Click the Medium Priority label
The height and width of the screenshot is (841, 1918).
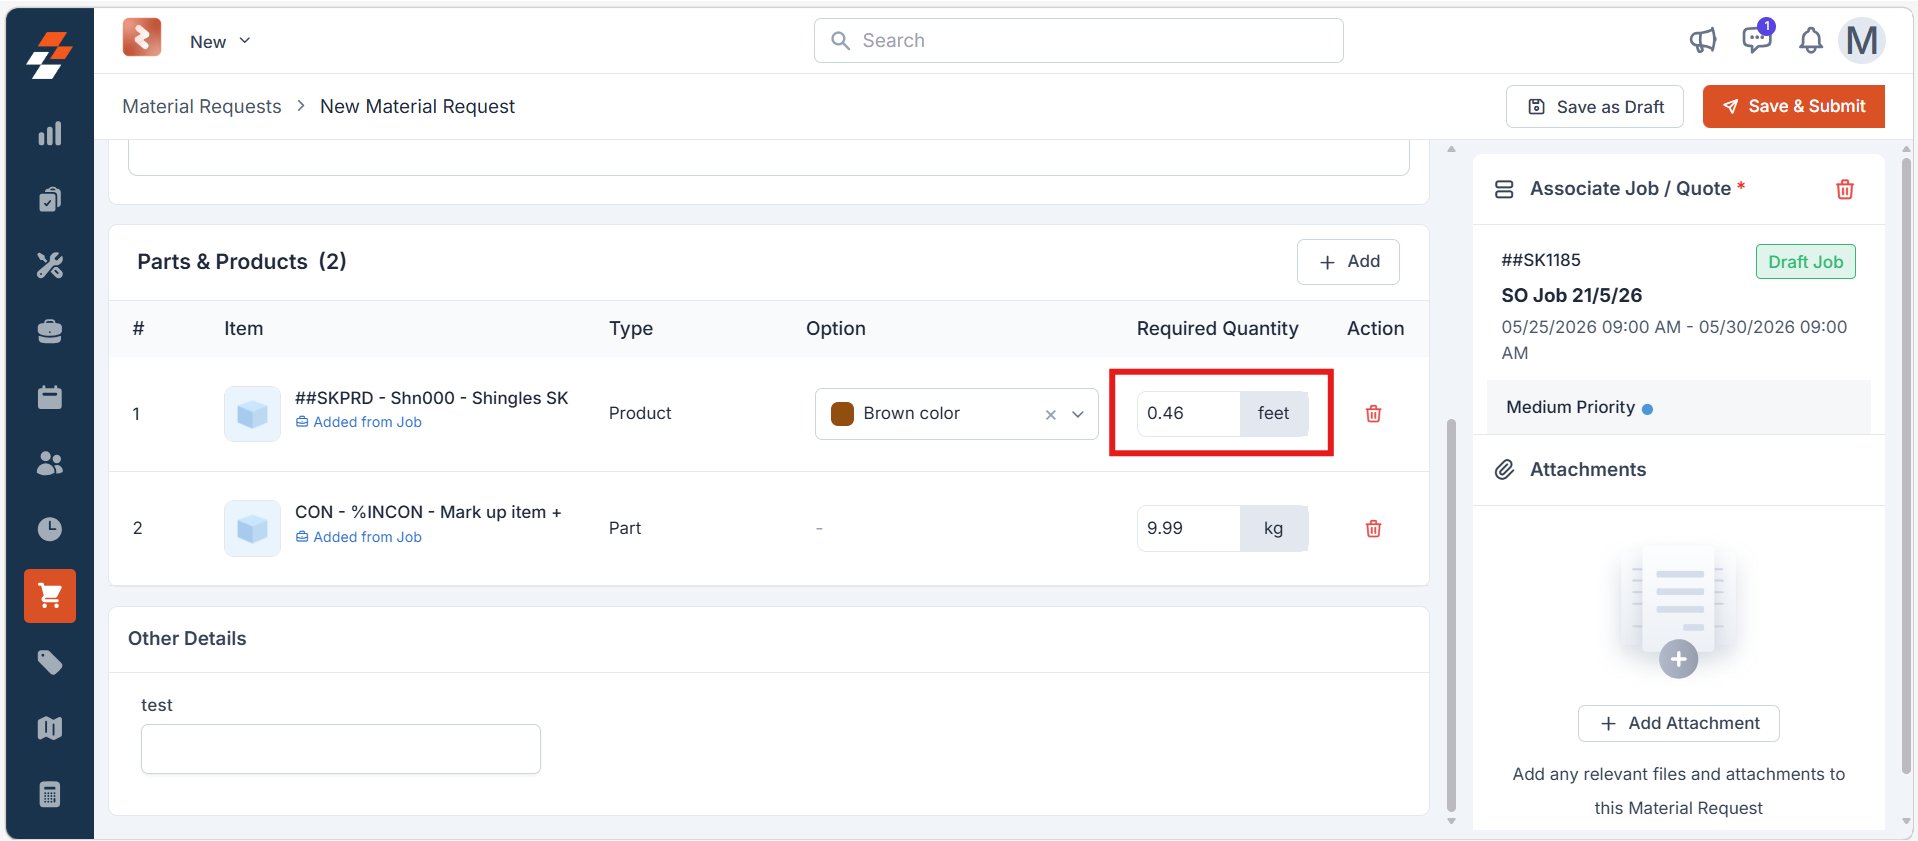tap(1570, 407)
